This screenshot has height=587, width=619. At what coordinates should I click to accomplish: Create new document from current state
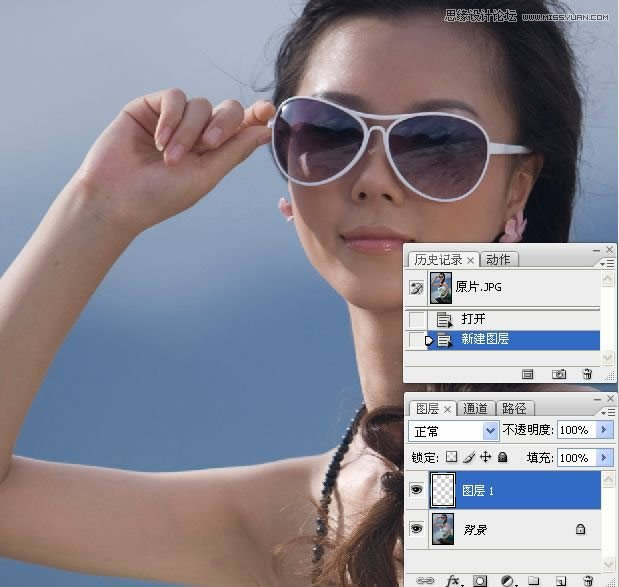[x=528, y=373]
